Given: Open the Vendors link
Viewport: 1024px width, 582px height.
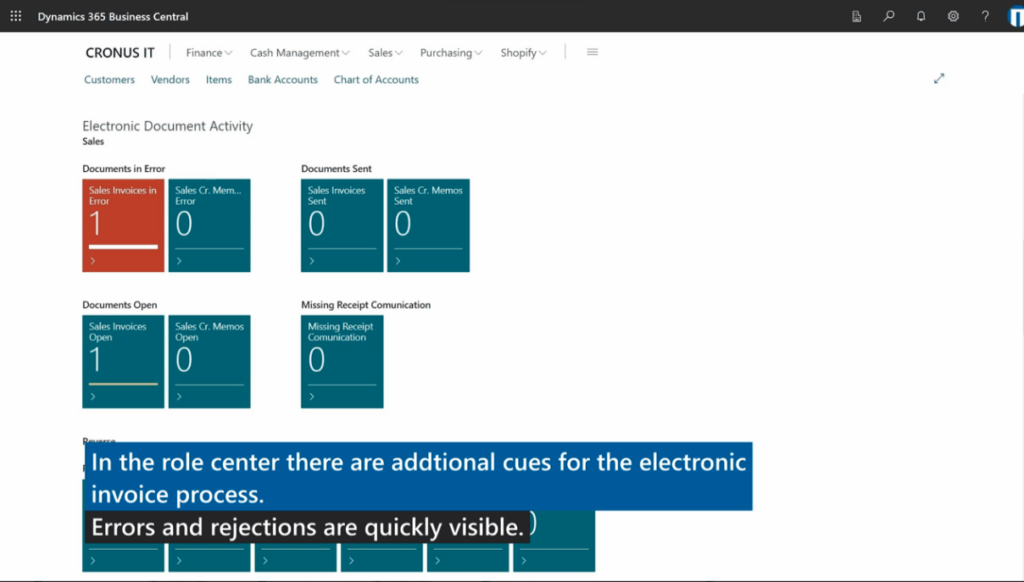Looking at the screenshot, I should (170, 80).
